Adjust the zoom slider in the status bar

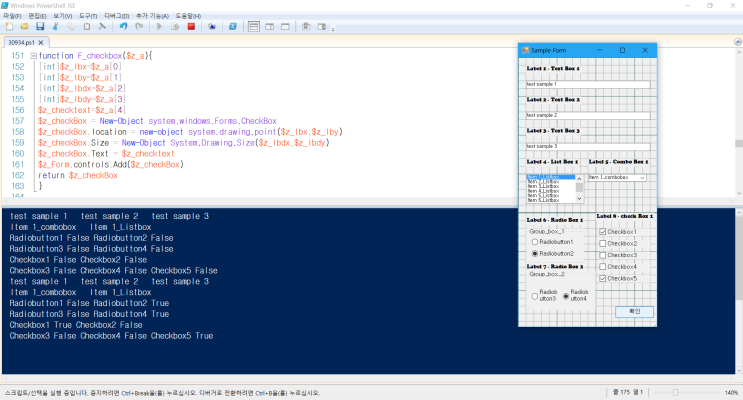pyautogui.click(x=675, y=392)
